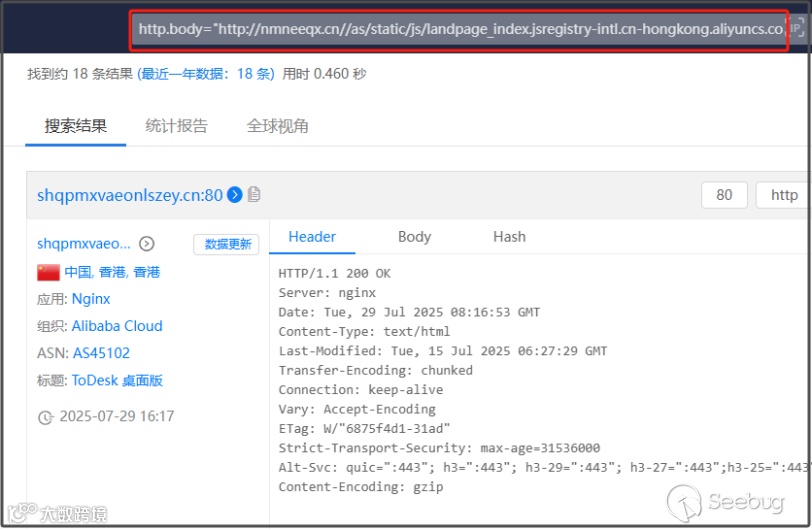Open the shqpmxvaeonlszey.cn:80 host link

pyautogui.click(x=130, y=195)
